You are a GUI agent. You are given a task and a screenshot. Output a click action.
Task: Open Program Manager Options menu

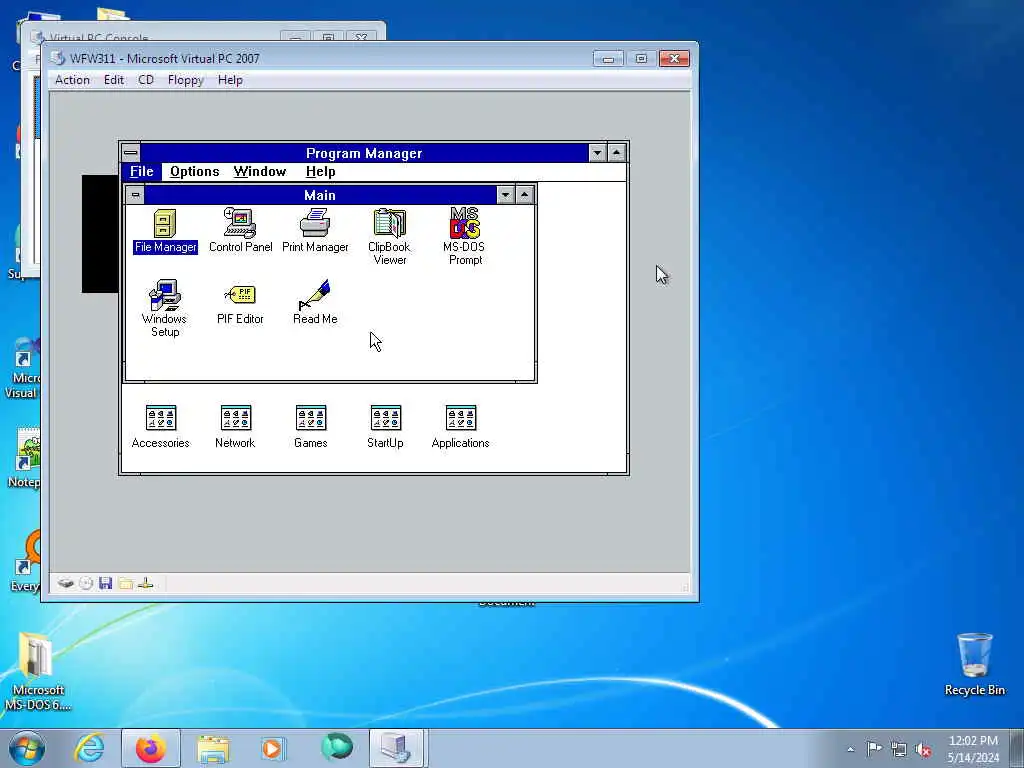195,172
